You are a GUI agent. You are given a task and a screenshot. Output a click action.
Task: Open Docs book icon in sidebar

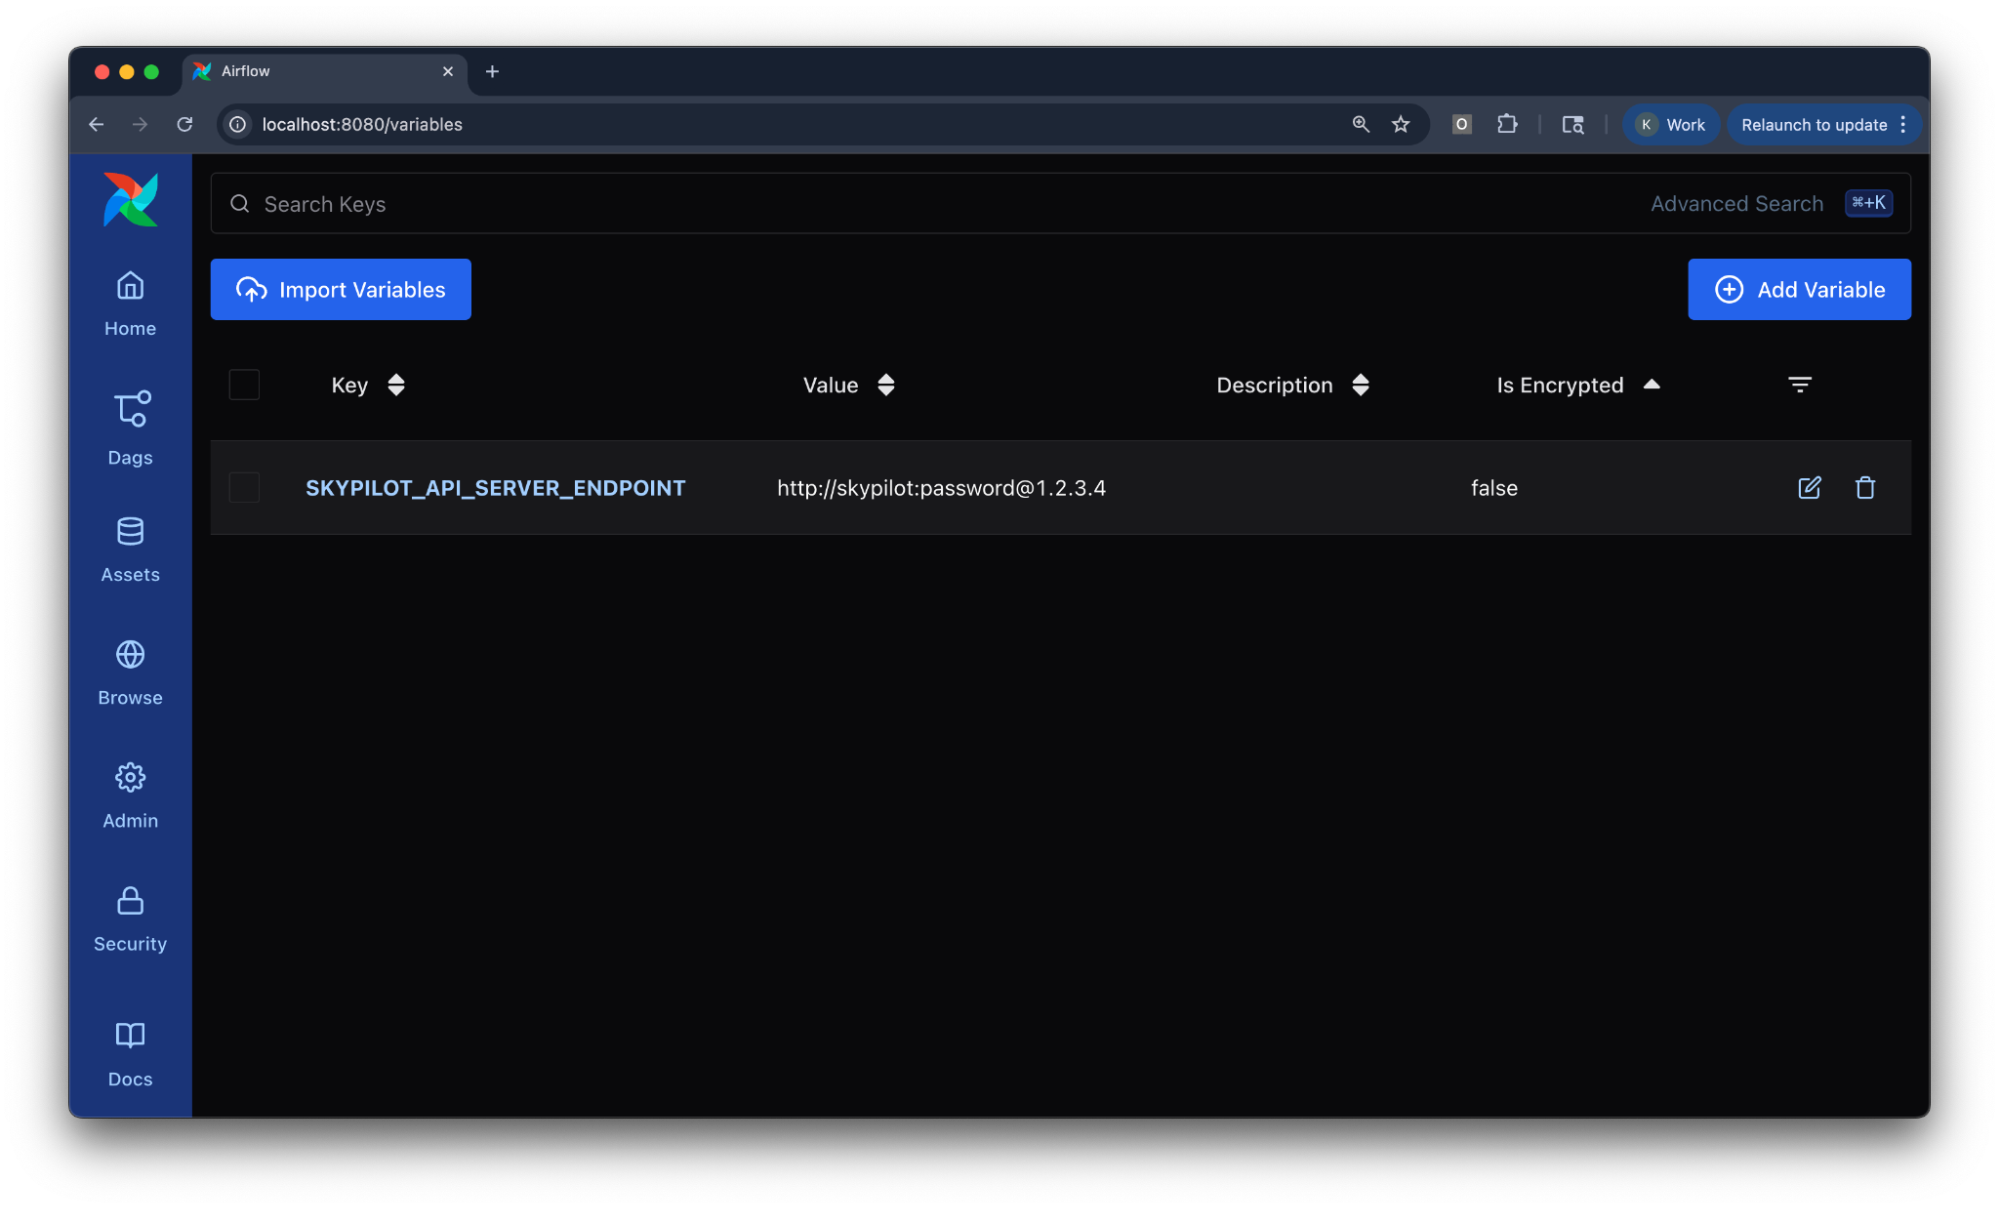(x=130, y=1053)
